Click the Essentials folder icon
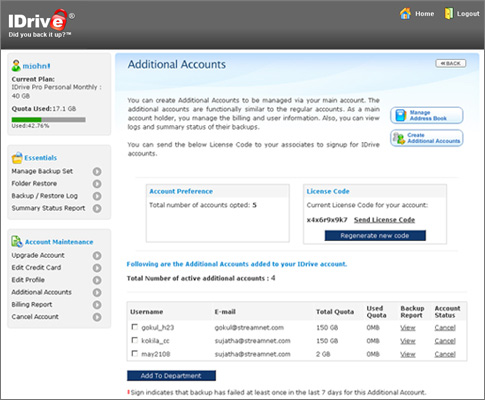Viewport: 485px width, 400px height. 17,158
